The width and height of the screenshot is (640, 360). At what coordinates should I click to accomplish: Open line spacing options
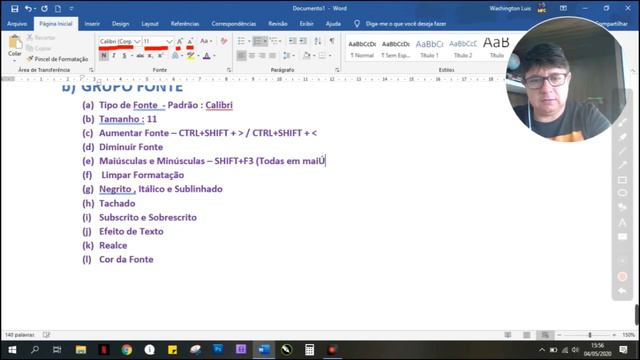click(x=288, y=56)
